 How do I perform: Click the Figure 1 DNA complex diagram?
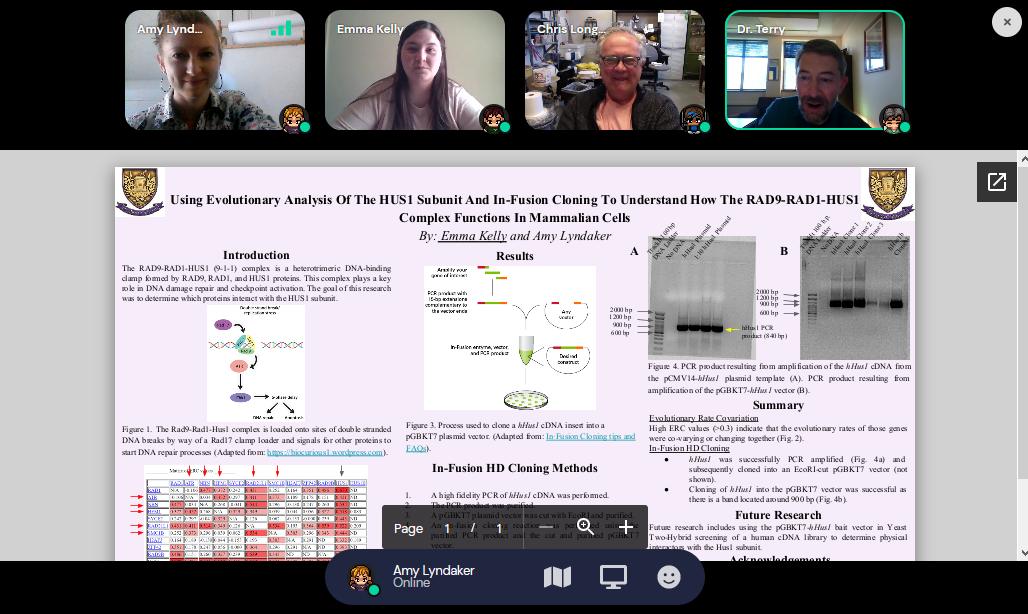[x=256, y=362]
